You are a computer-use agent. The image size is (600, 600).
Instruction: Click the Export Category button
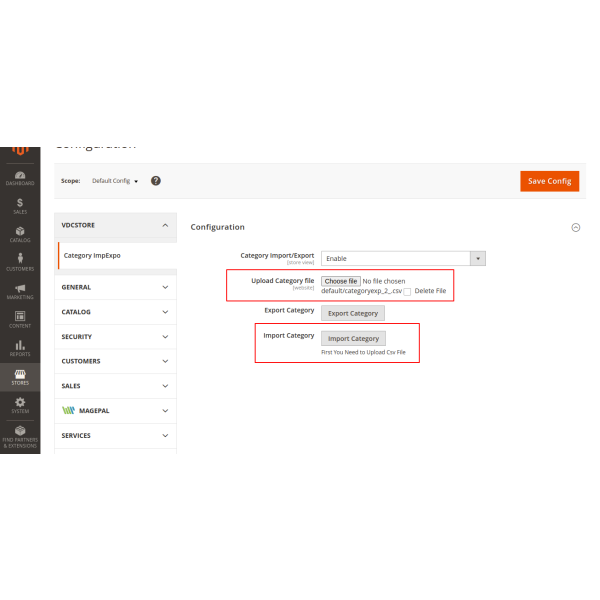pyautogui.click(x=352, y=313)
